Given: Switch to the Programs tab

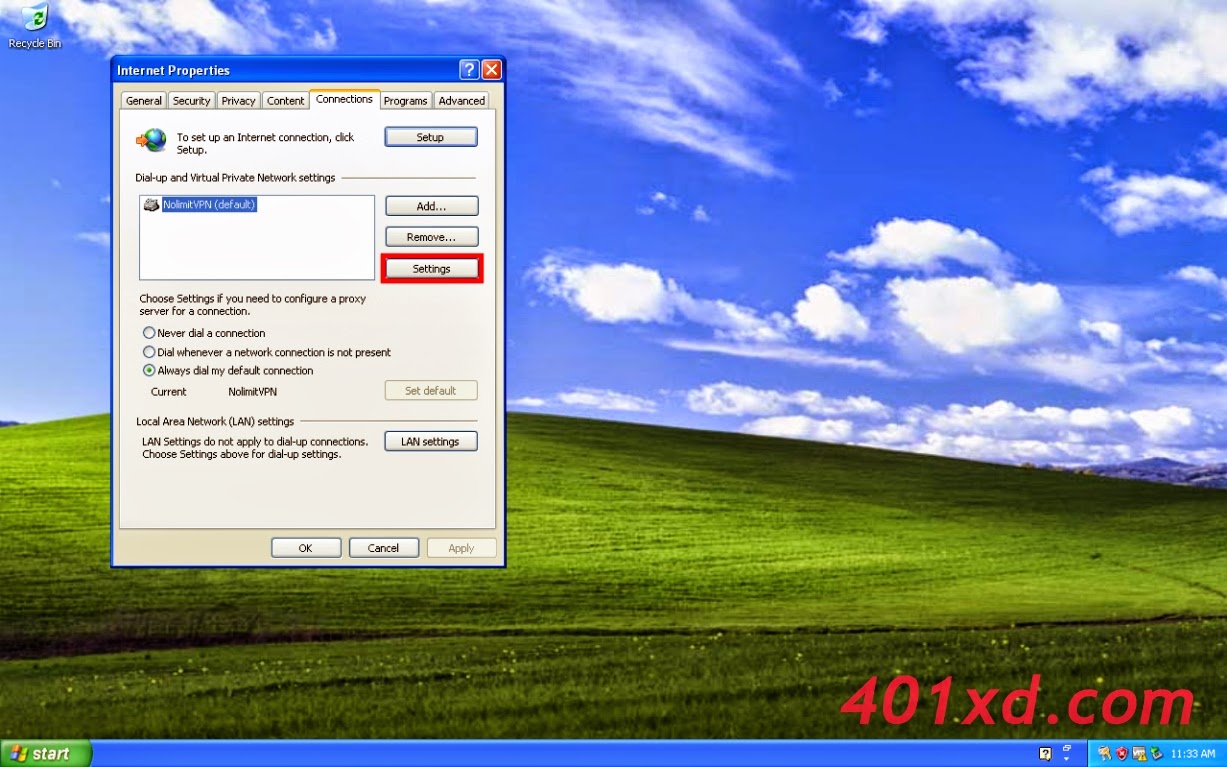Looking at the screenshot, I should [x=406, y=101].
